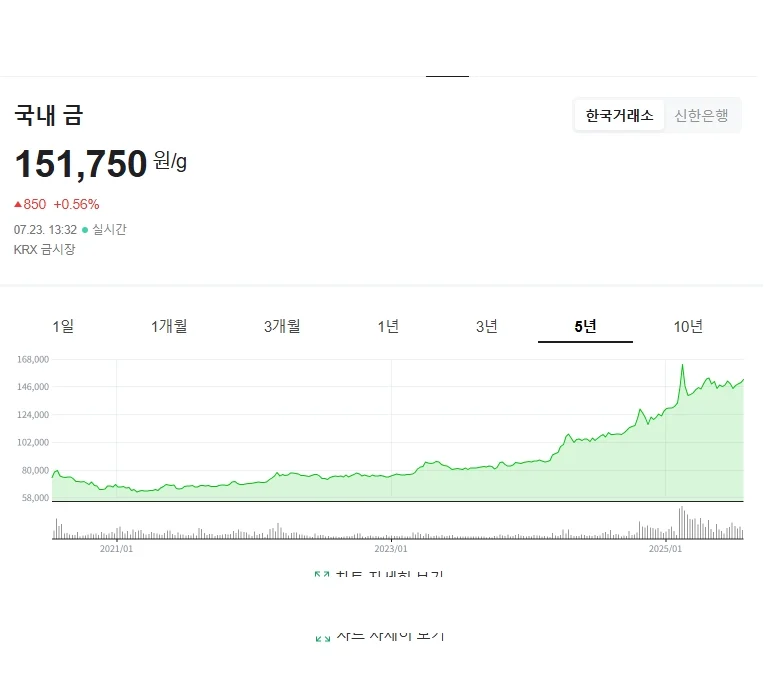This screenshot has width=766, height=700.
Task: Click the 102,000 y-axis label
Action: pos(33,443)
